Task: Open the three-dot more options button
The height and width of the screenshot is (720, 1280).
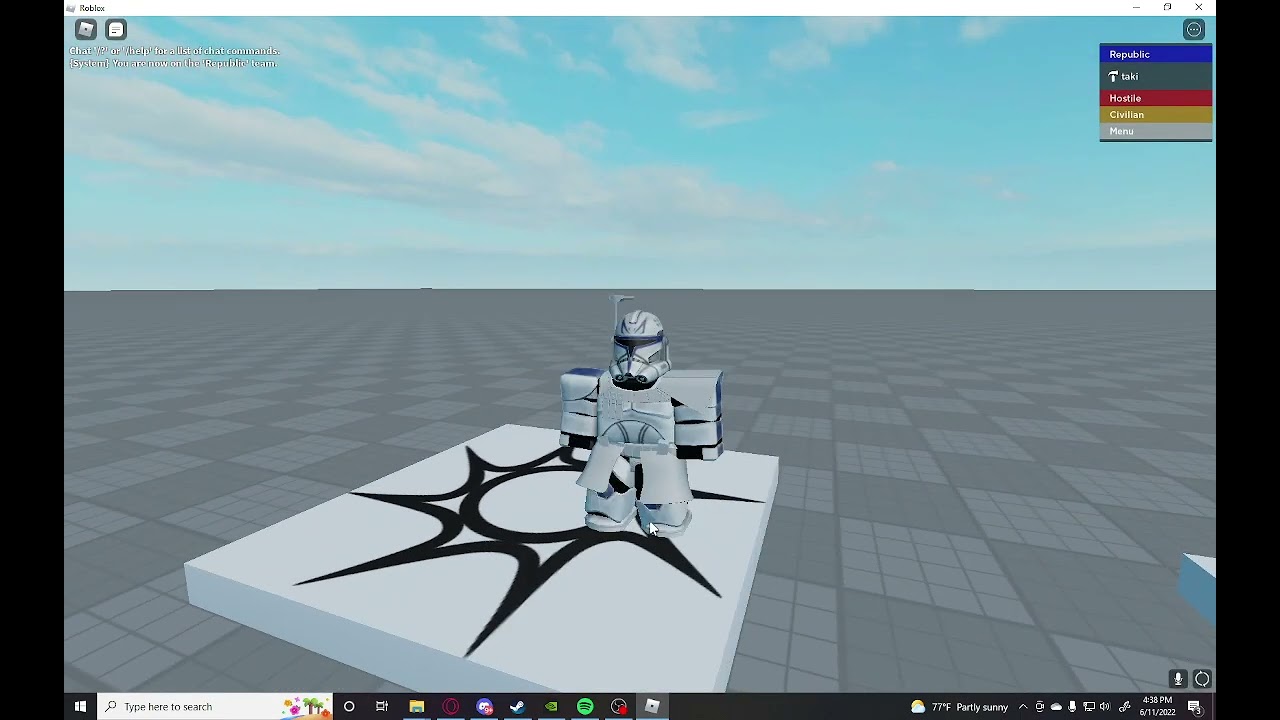Action: 1194,30
